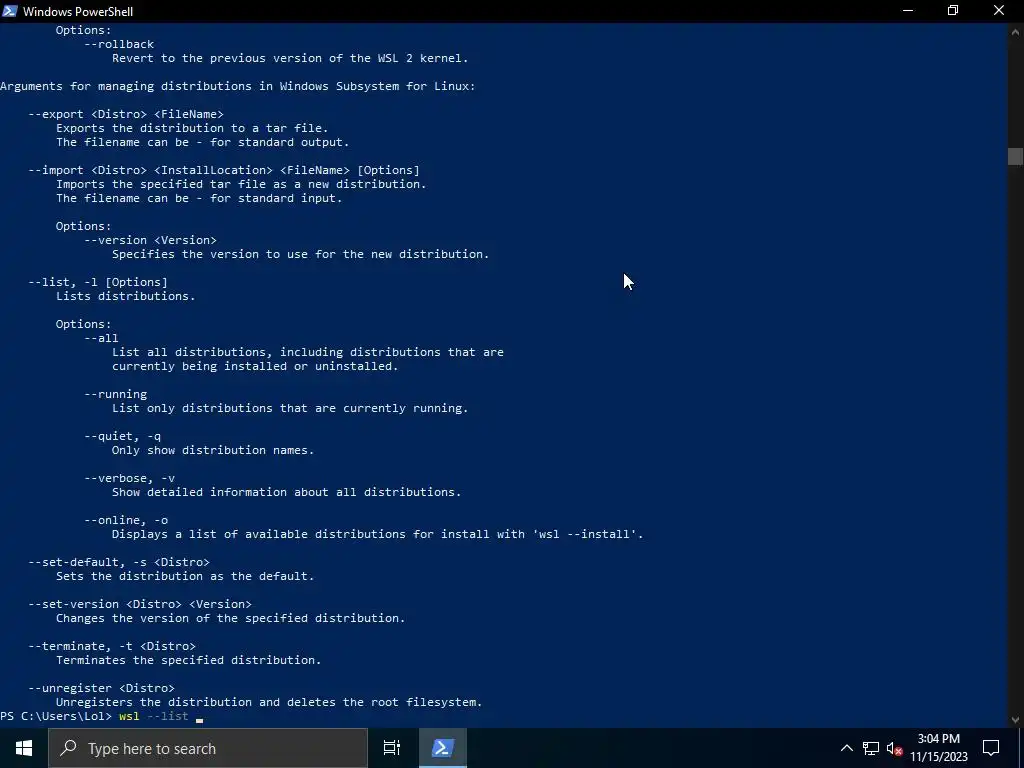Click the scrollbar down arrow
Image resolution: width=1024 pixels, height=768 pixels.
click(1015, 720)
